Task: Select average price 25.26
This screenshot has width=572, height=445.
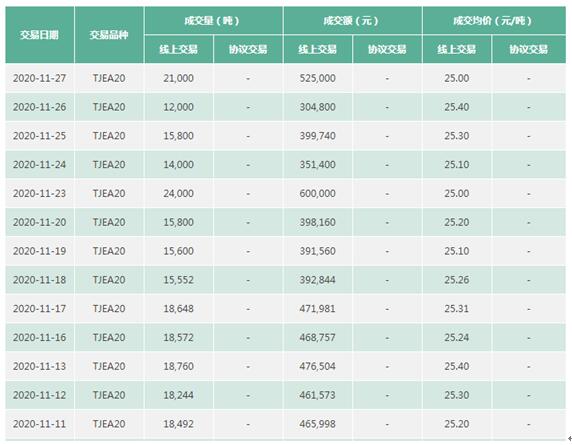Action: click(457, 280)
